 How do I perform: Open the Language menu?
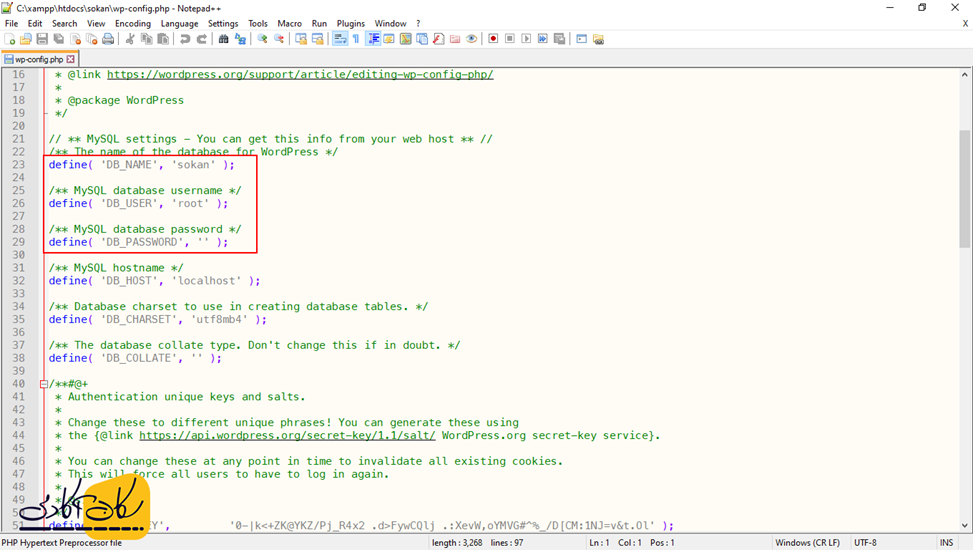tap(179, 24)
